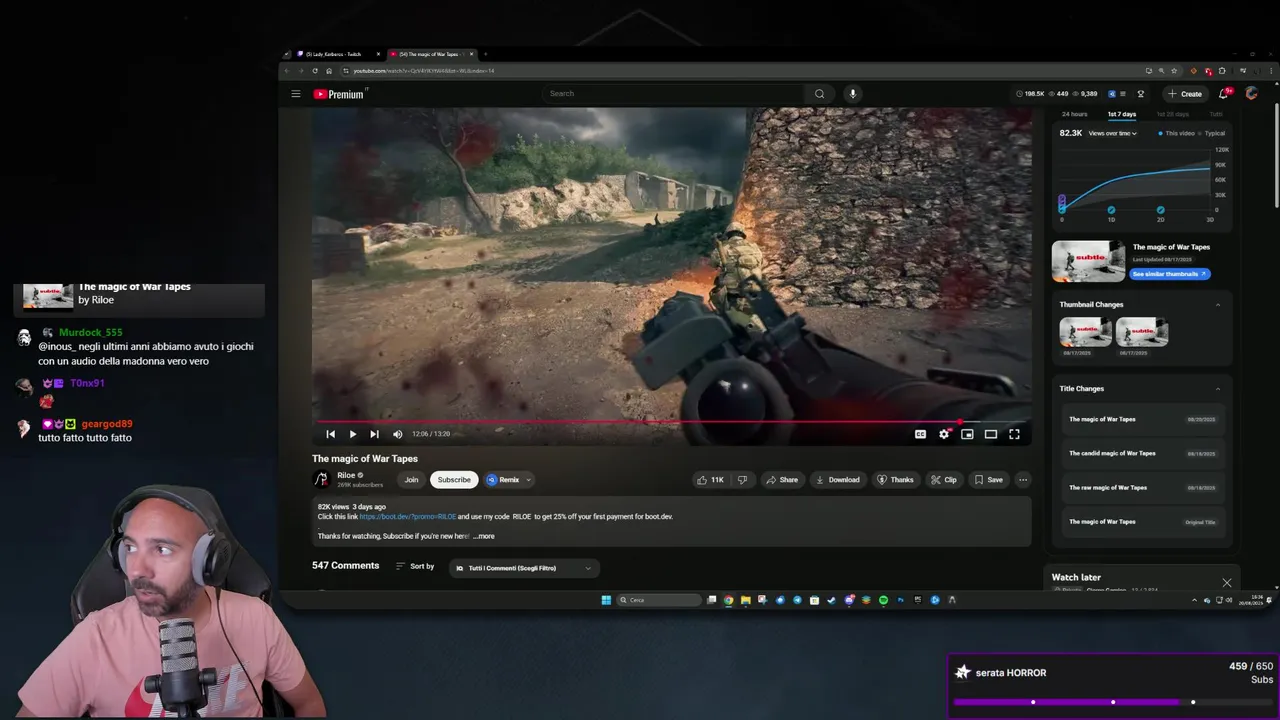Join the Riloe channel membership

pos(411,480)
